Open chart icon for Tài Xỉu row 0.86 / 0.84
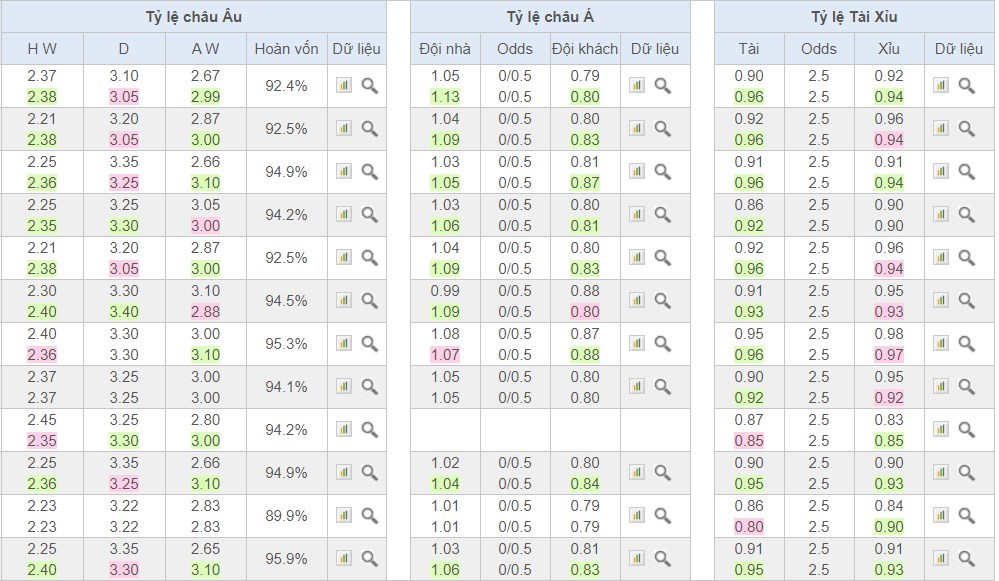The height and width of the screenshot is (581, 999). click(941, 515)
